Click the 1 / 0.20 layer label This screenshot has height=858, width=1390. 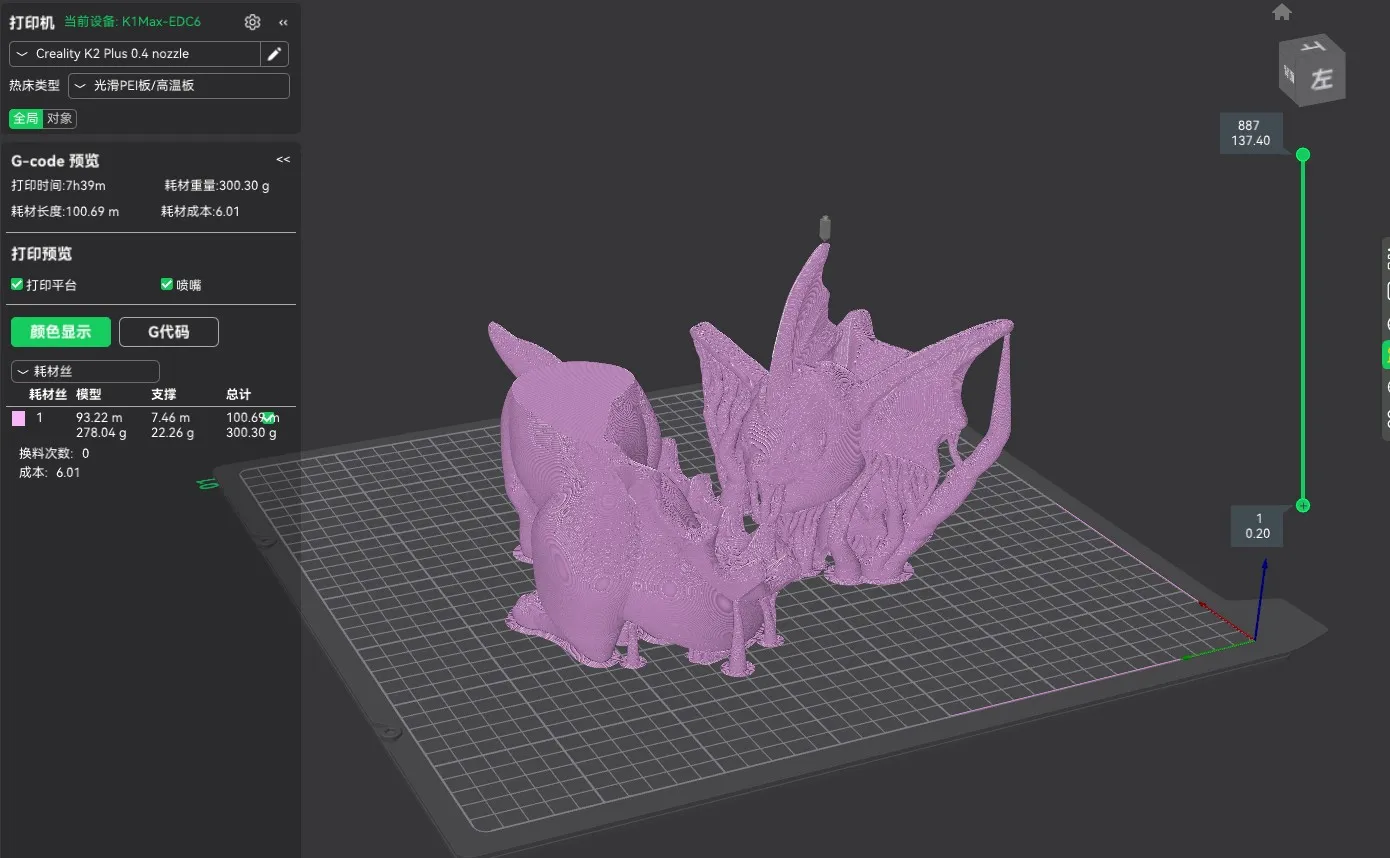click(1258, 526)
